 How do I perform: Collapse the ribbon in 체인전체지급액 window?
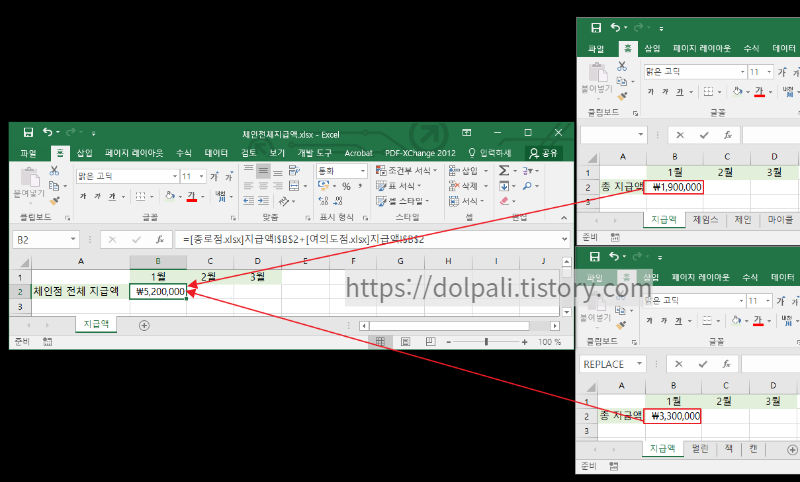564,218
